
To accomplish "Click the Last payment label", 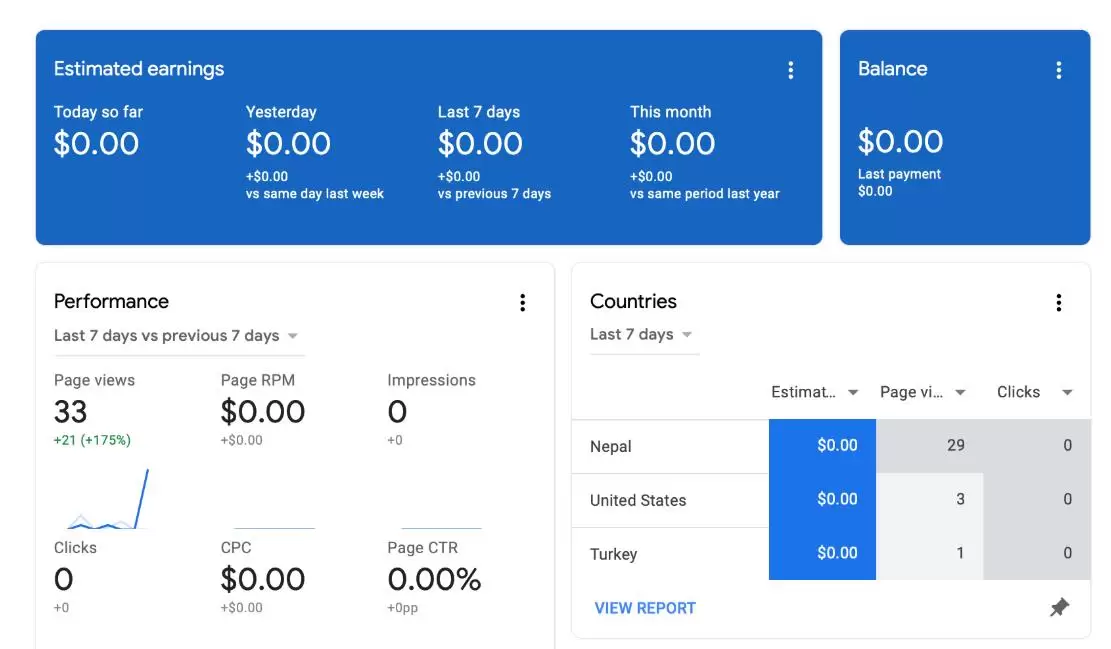I will [x=899, y=174].
